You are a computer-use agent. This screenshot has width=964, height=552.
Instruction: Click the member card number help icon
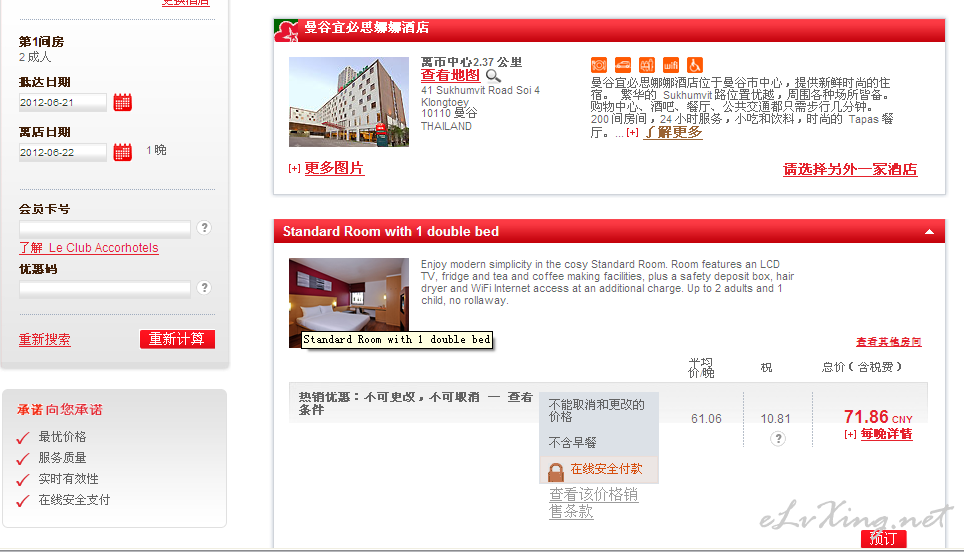tap(204, 227)
